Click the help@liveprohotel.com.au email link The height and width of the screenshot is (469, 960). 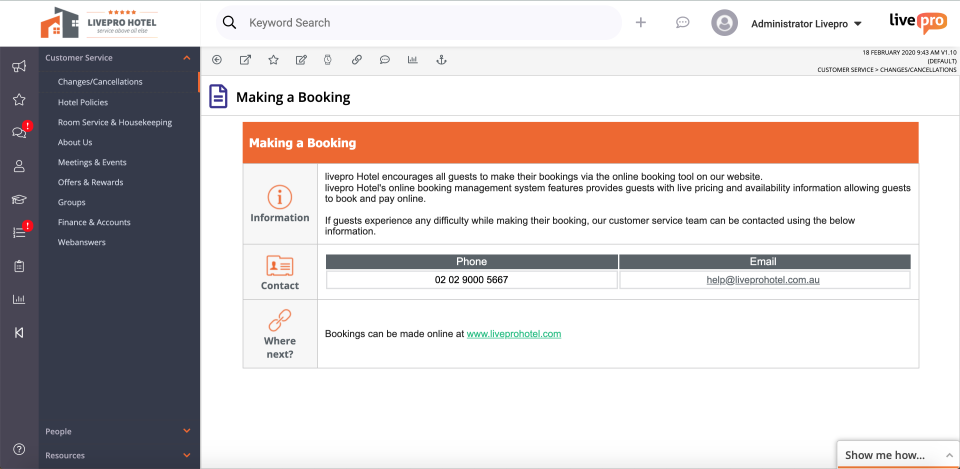[x=763, y=280]
